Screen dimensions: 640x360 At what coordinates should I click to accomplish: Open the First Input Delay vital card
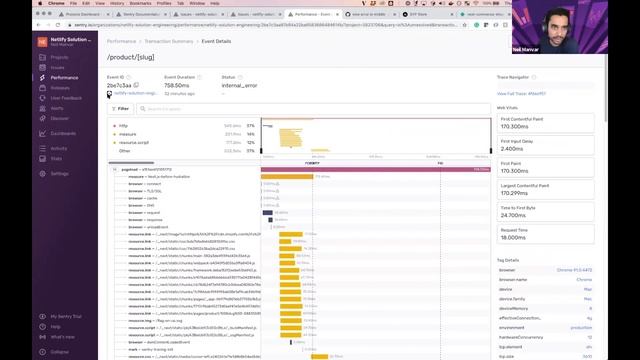(546, 145)
